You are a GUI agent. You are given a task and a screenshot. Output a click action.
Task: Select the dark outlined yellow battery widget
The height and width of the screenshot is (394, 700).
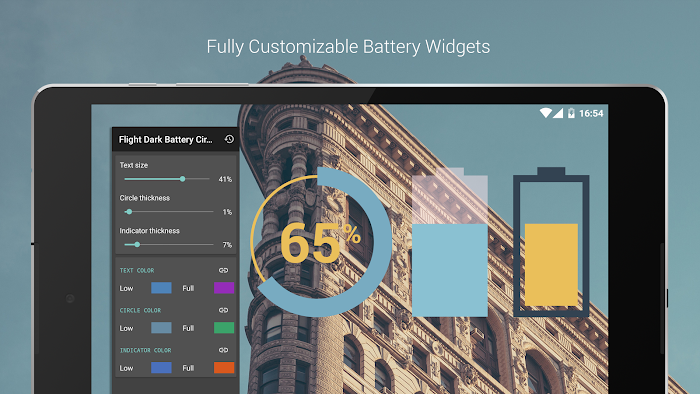click(551, 242)
